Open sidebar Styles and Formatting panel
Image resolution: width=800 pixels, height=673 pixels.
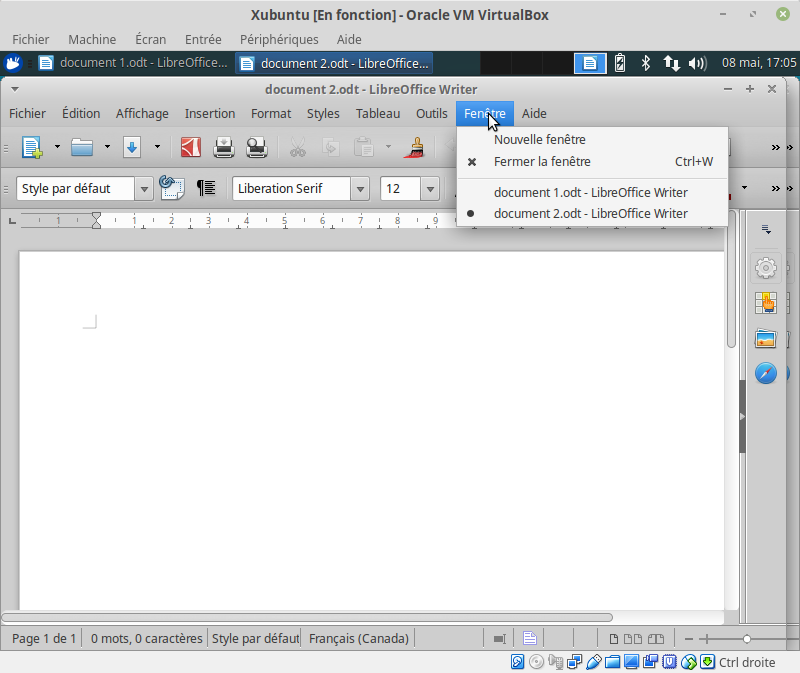tap(766, 303)
